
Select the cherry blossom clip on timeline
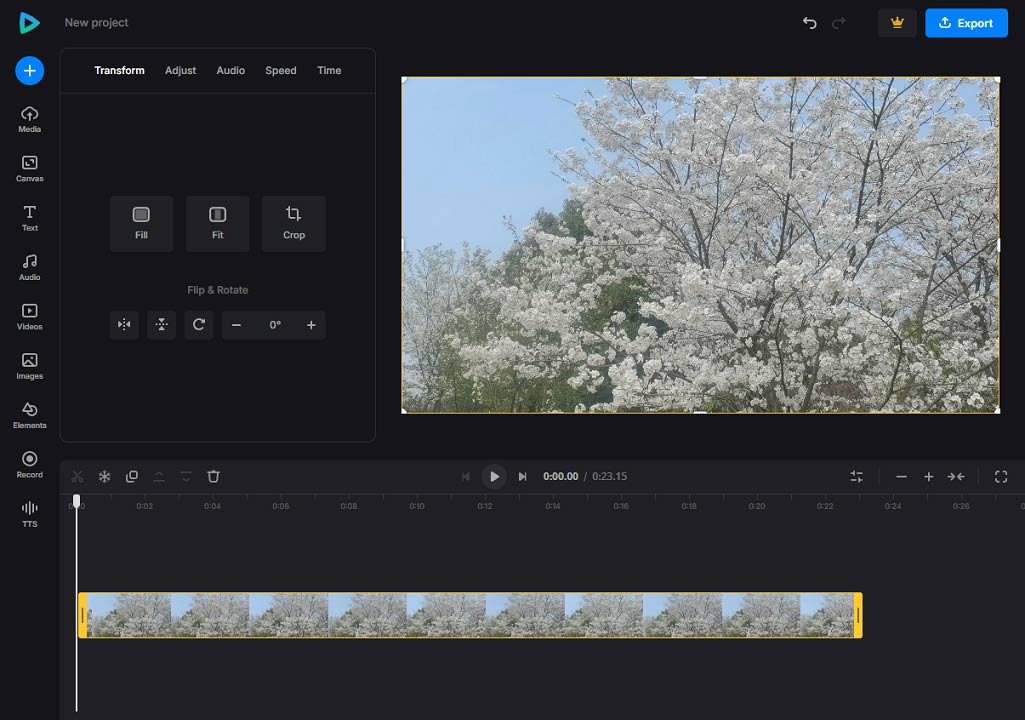[x=470, y=615]
